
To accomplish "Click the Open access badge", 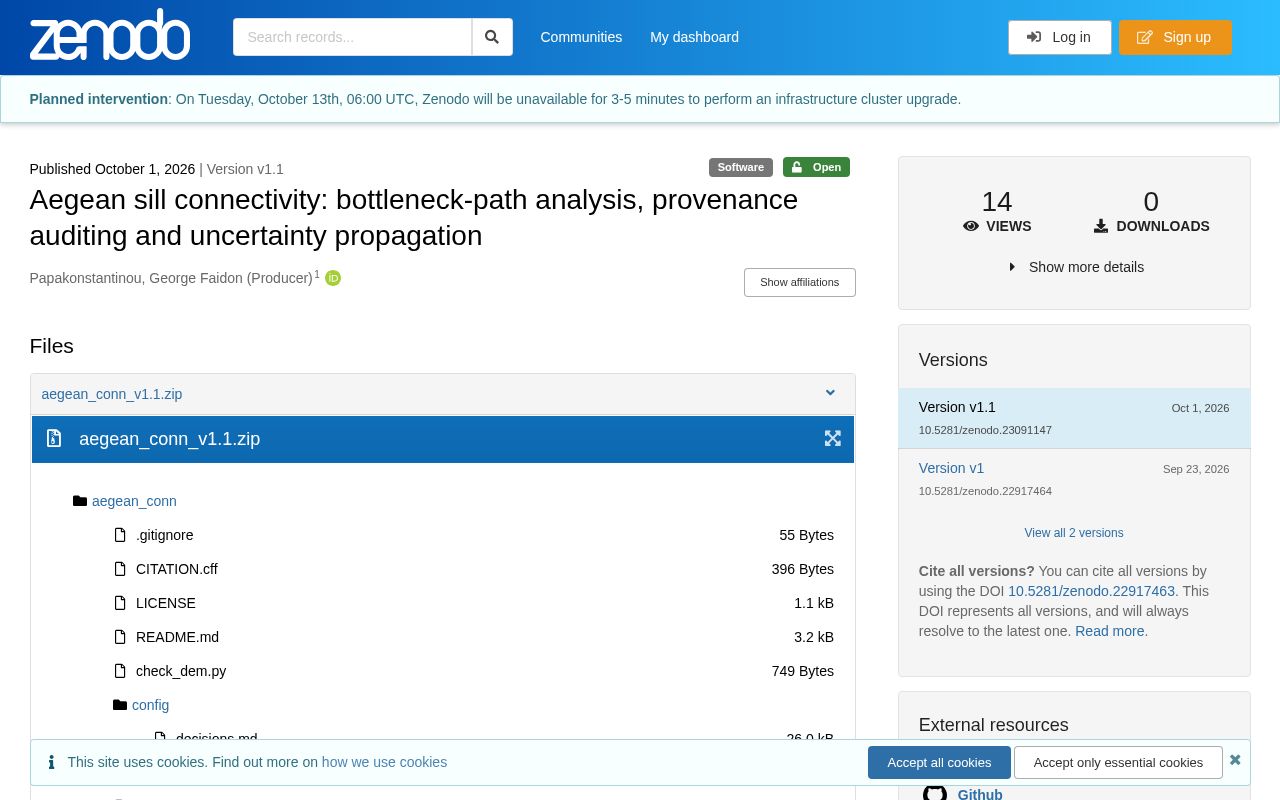I will 816,167.
